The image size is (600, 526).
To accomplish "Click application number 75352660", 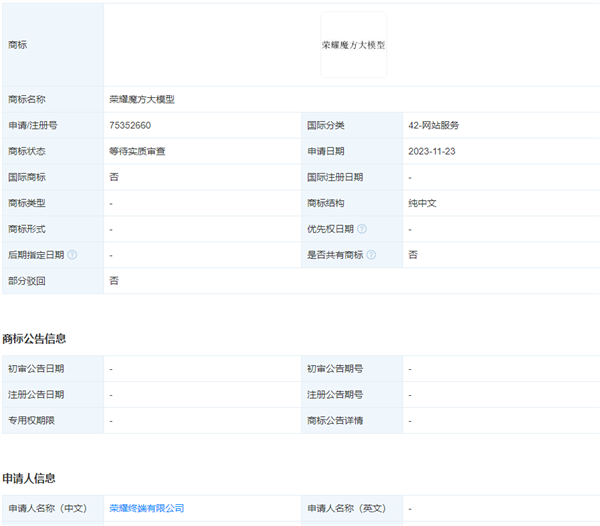I will (x=130, y=125).
